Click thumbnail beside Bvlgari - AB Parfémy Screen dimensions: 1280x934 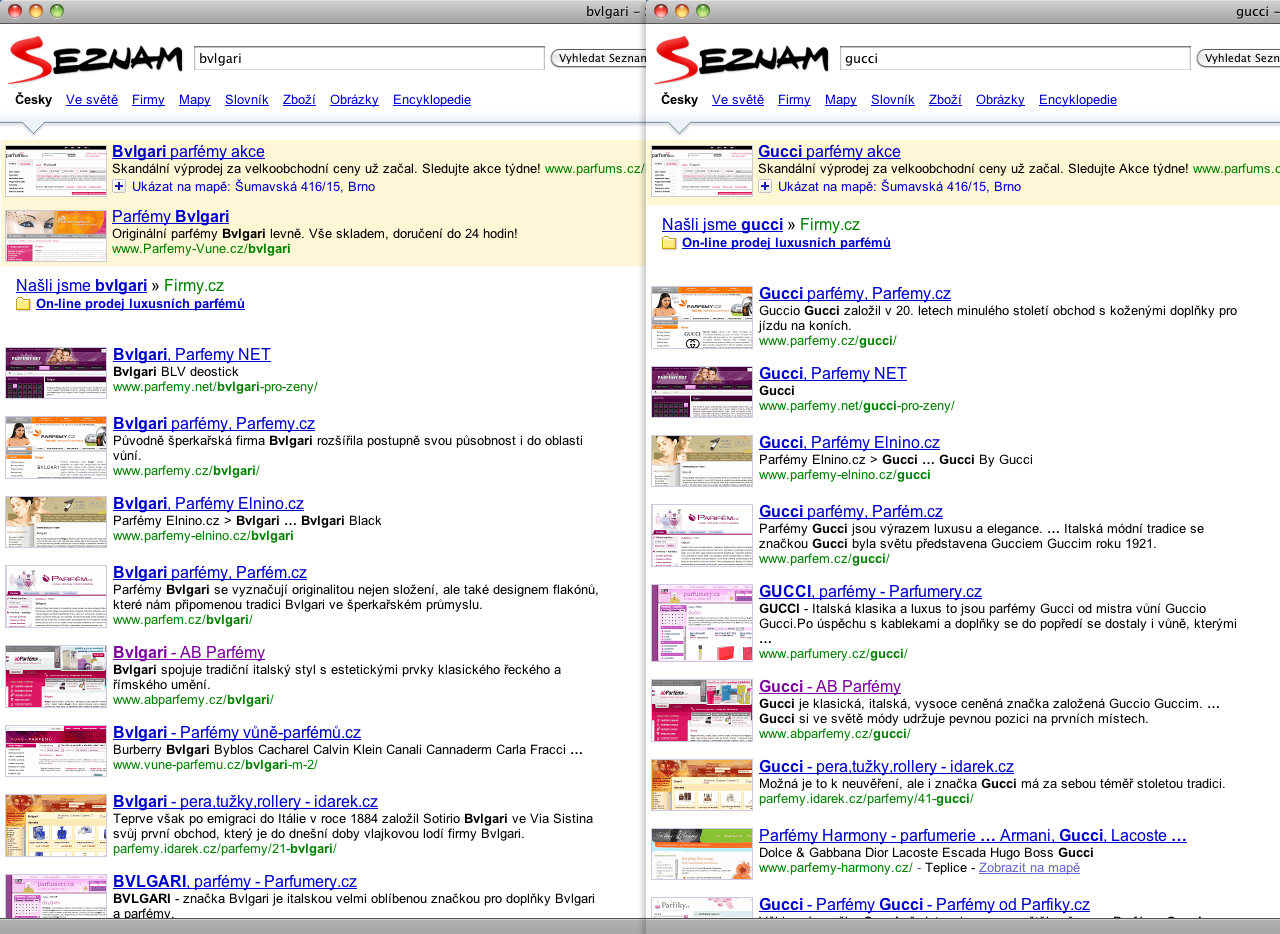pyautogui.click(x=56, y=676)
